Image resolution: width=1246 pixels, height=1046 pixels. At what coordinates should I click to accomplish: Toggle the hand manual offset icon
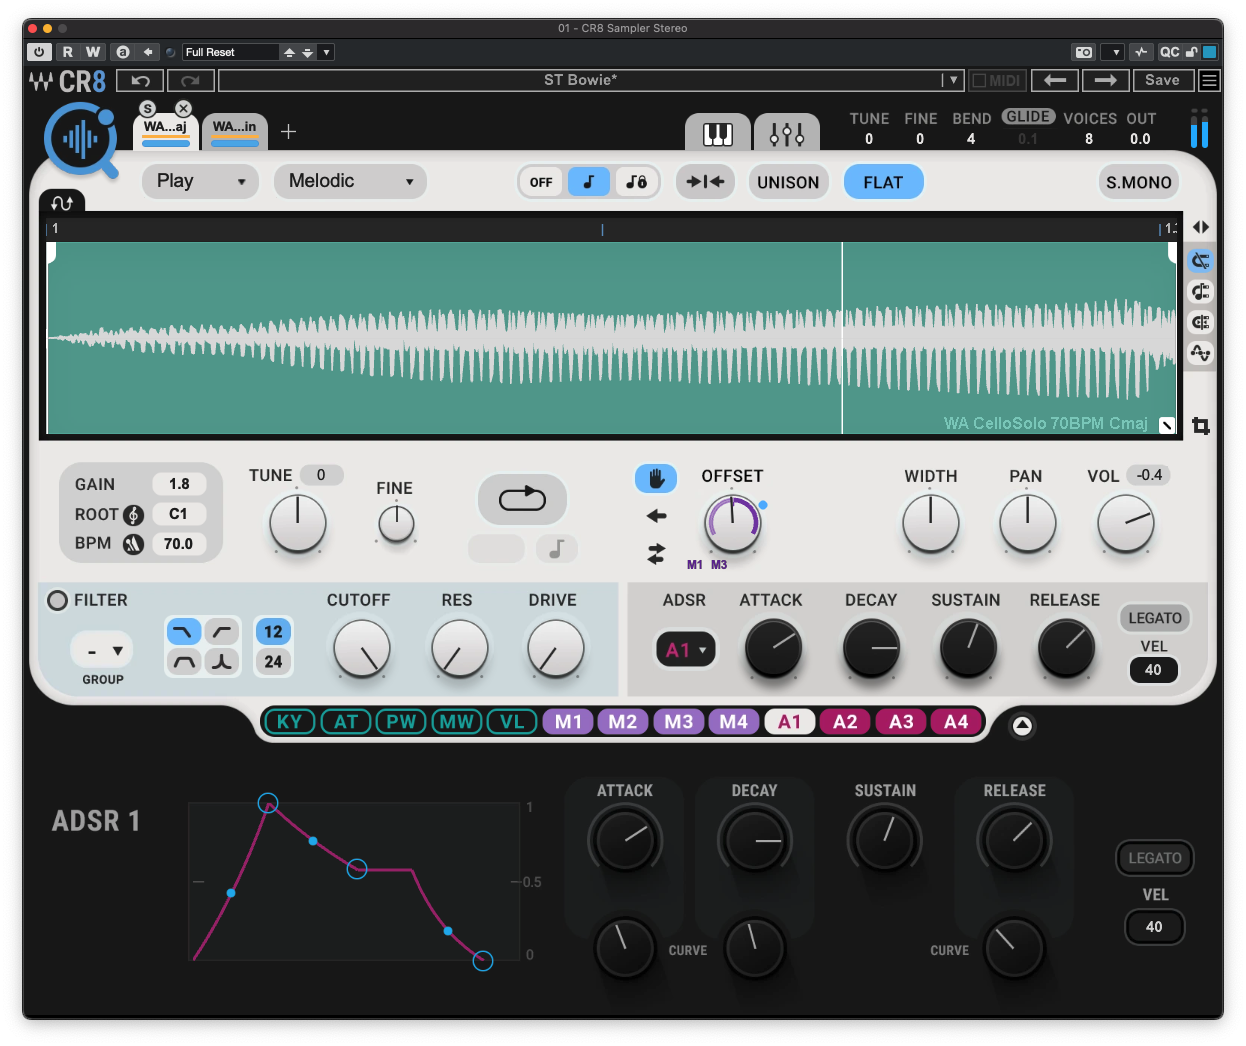pyautogui.click(x=656, y=478)
